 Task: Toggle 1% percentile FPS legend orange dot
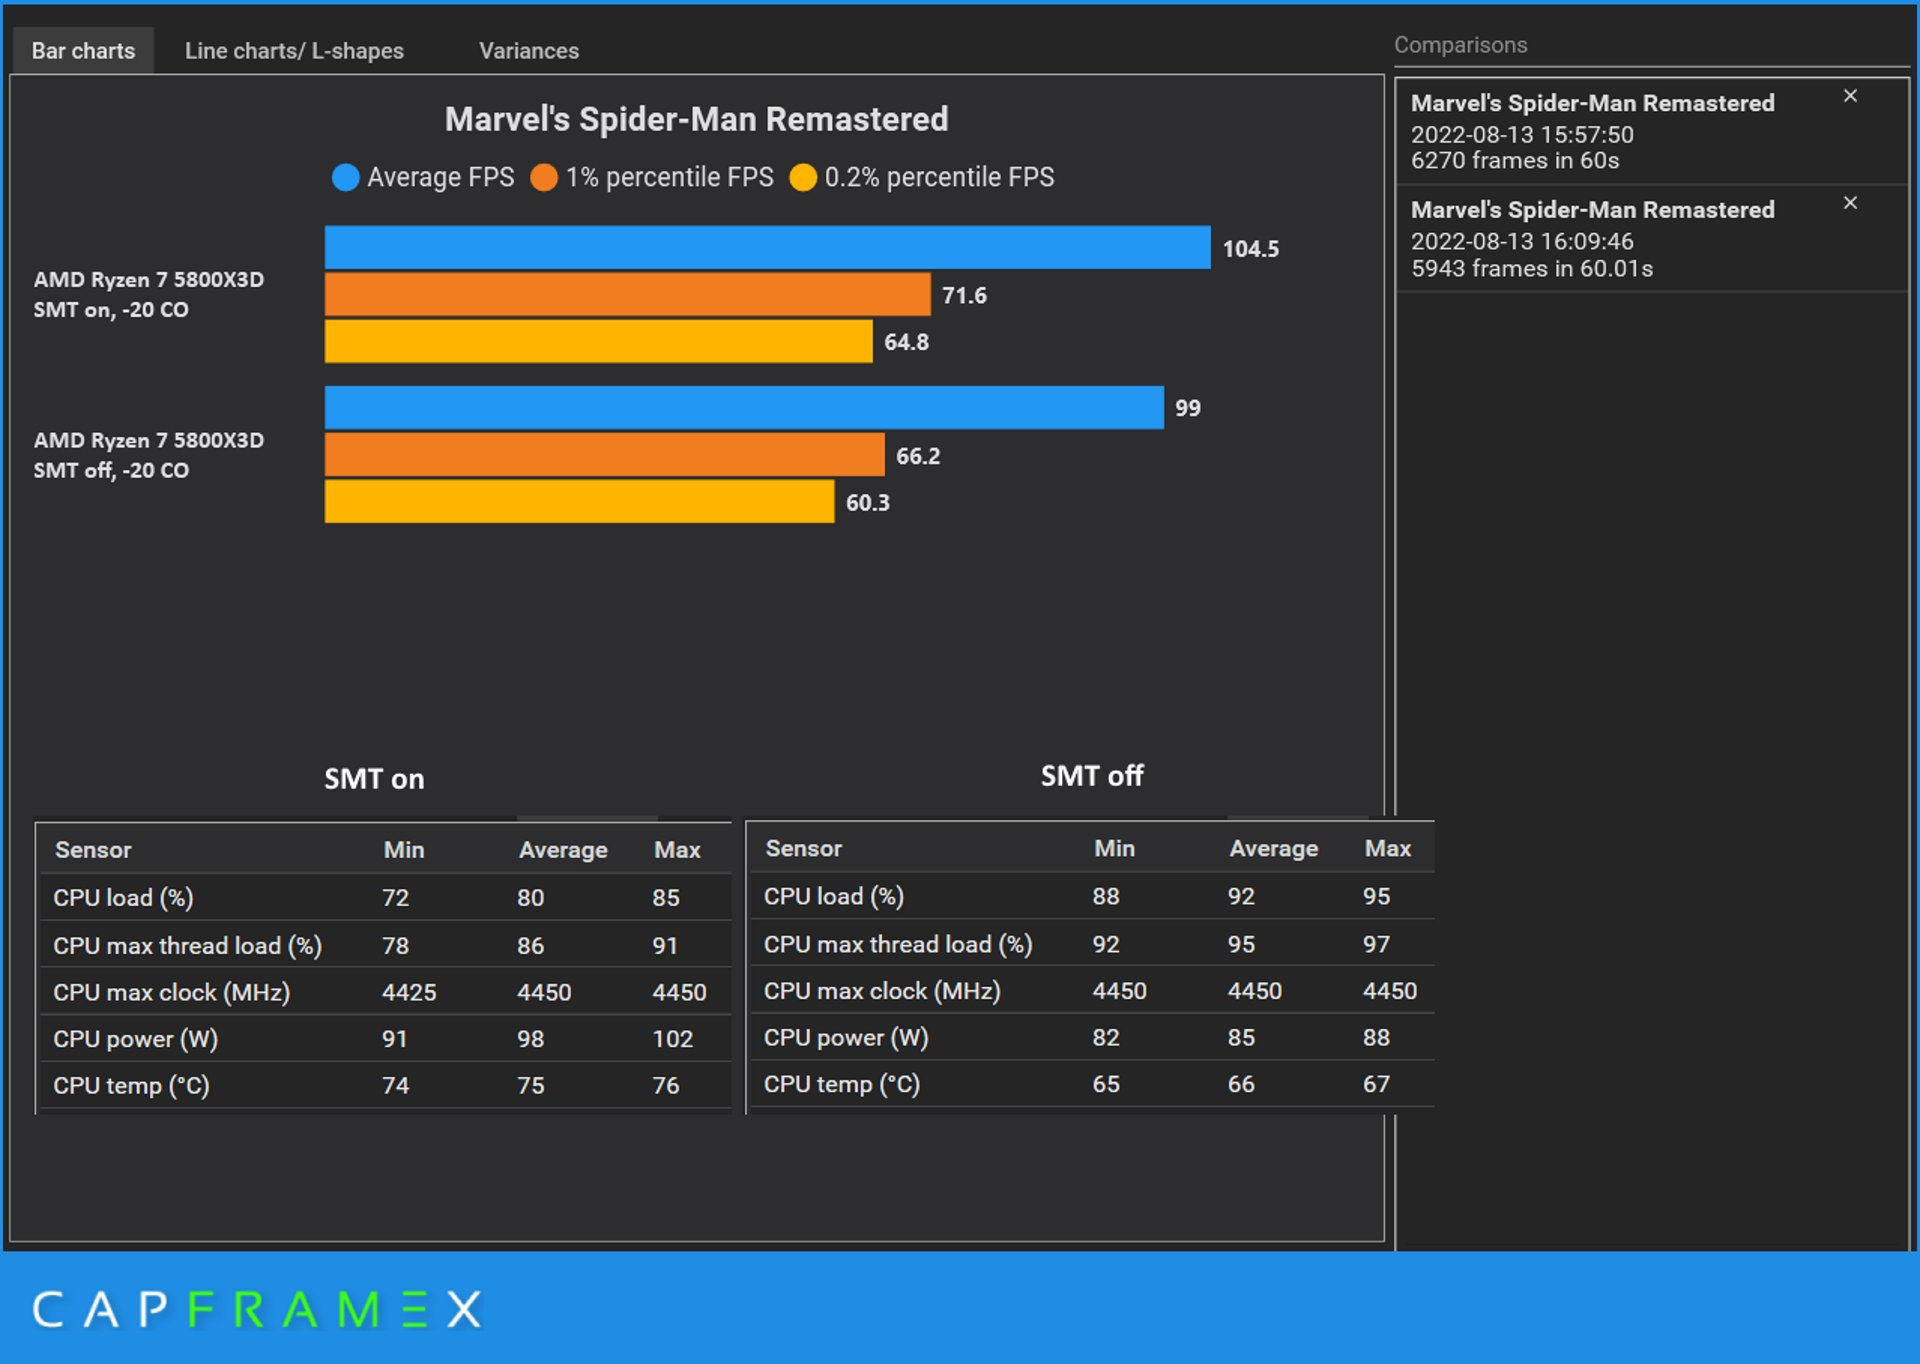tap(544, 178)
